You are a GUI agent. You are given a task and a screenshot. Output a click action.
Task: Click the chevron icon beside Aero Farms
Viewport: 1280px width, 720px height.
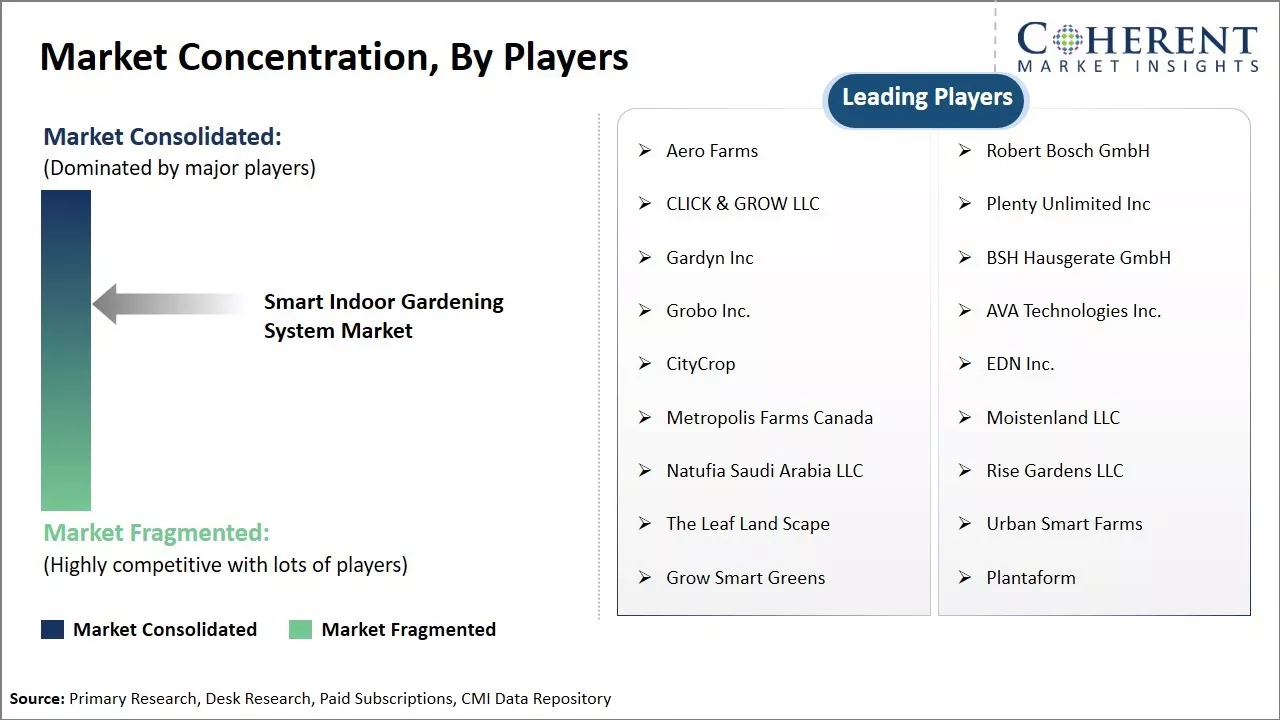coord(645,151)
